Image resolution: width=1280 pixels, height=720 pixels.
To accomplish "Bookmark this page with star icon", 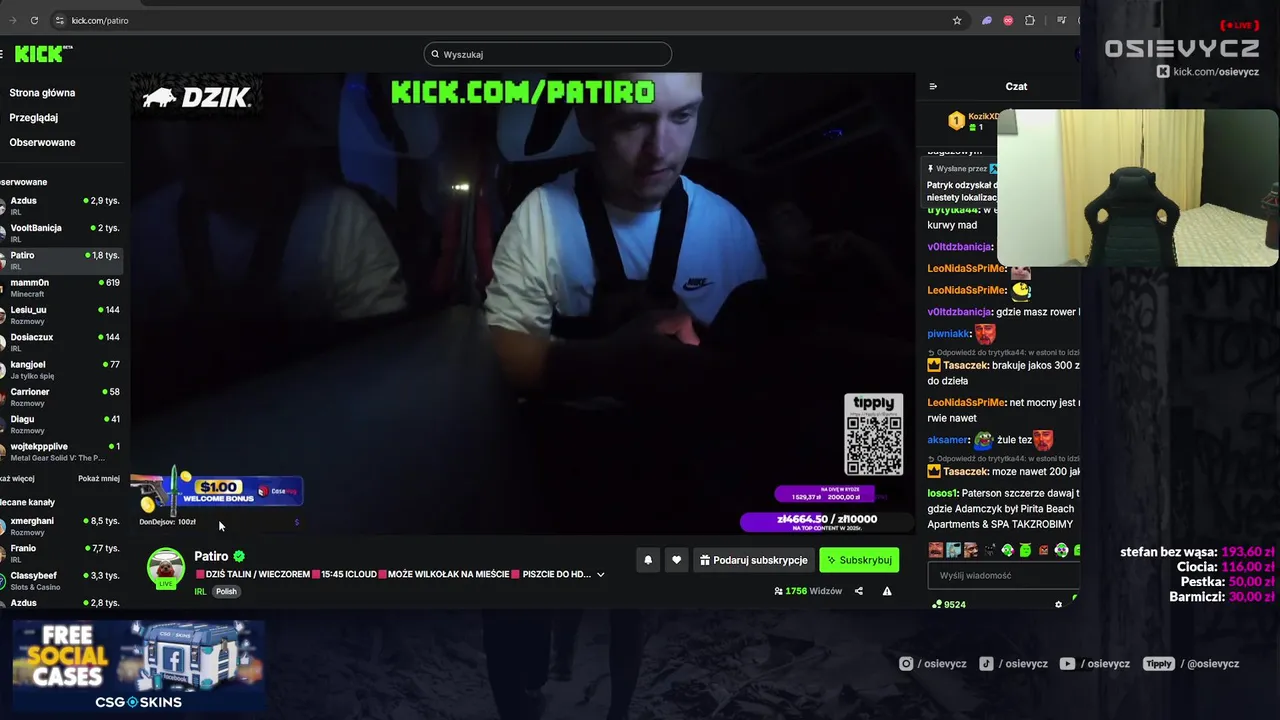I will pos(957,20).
